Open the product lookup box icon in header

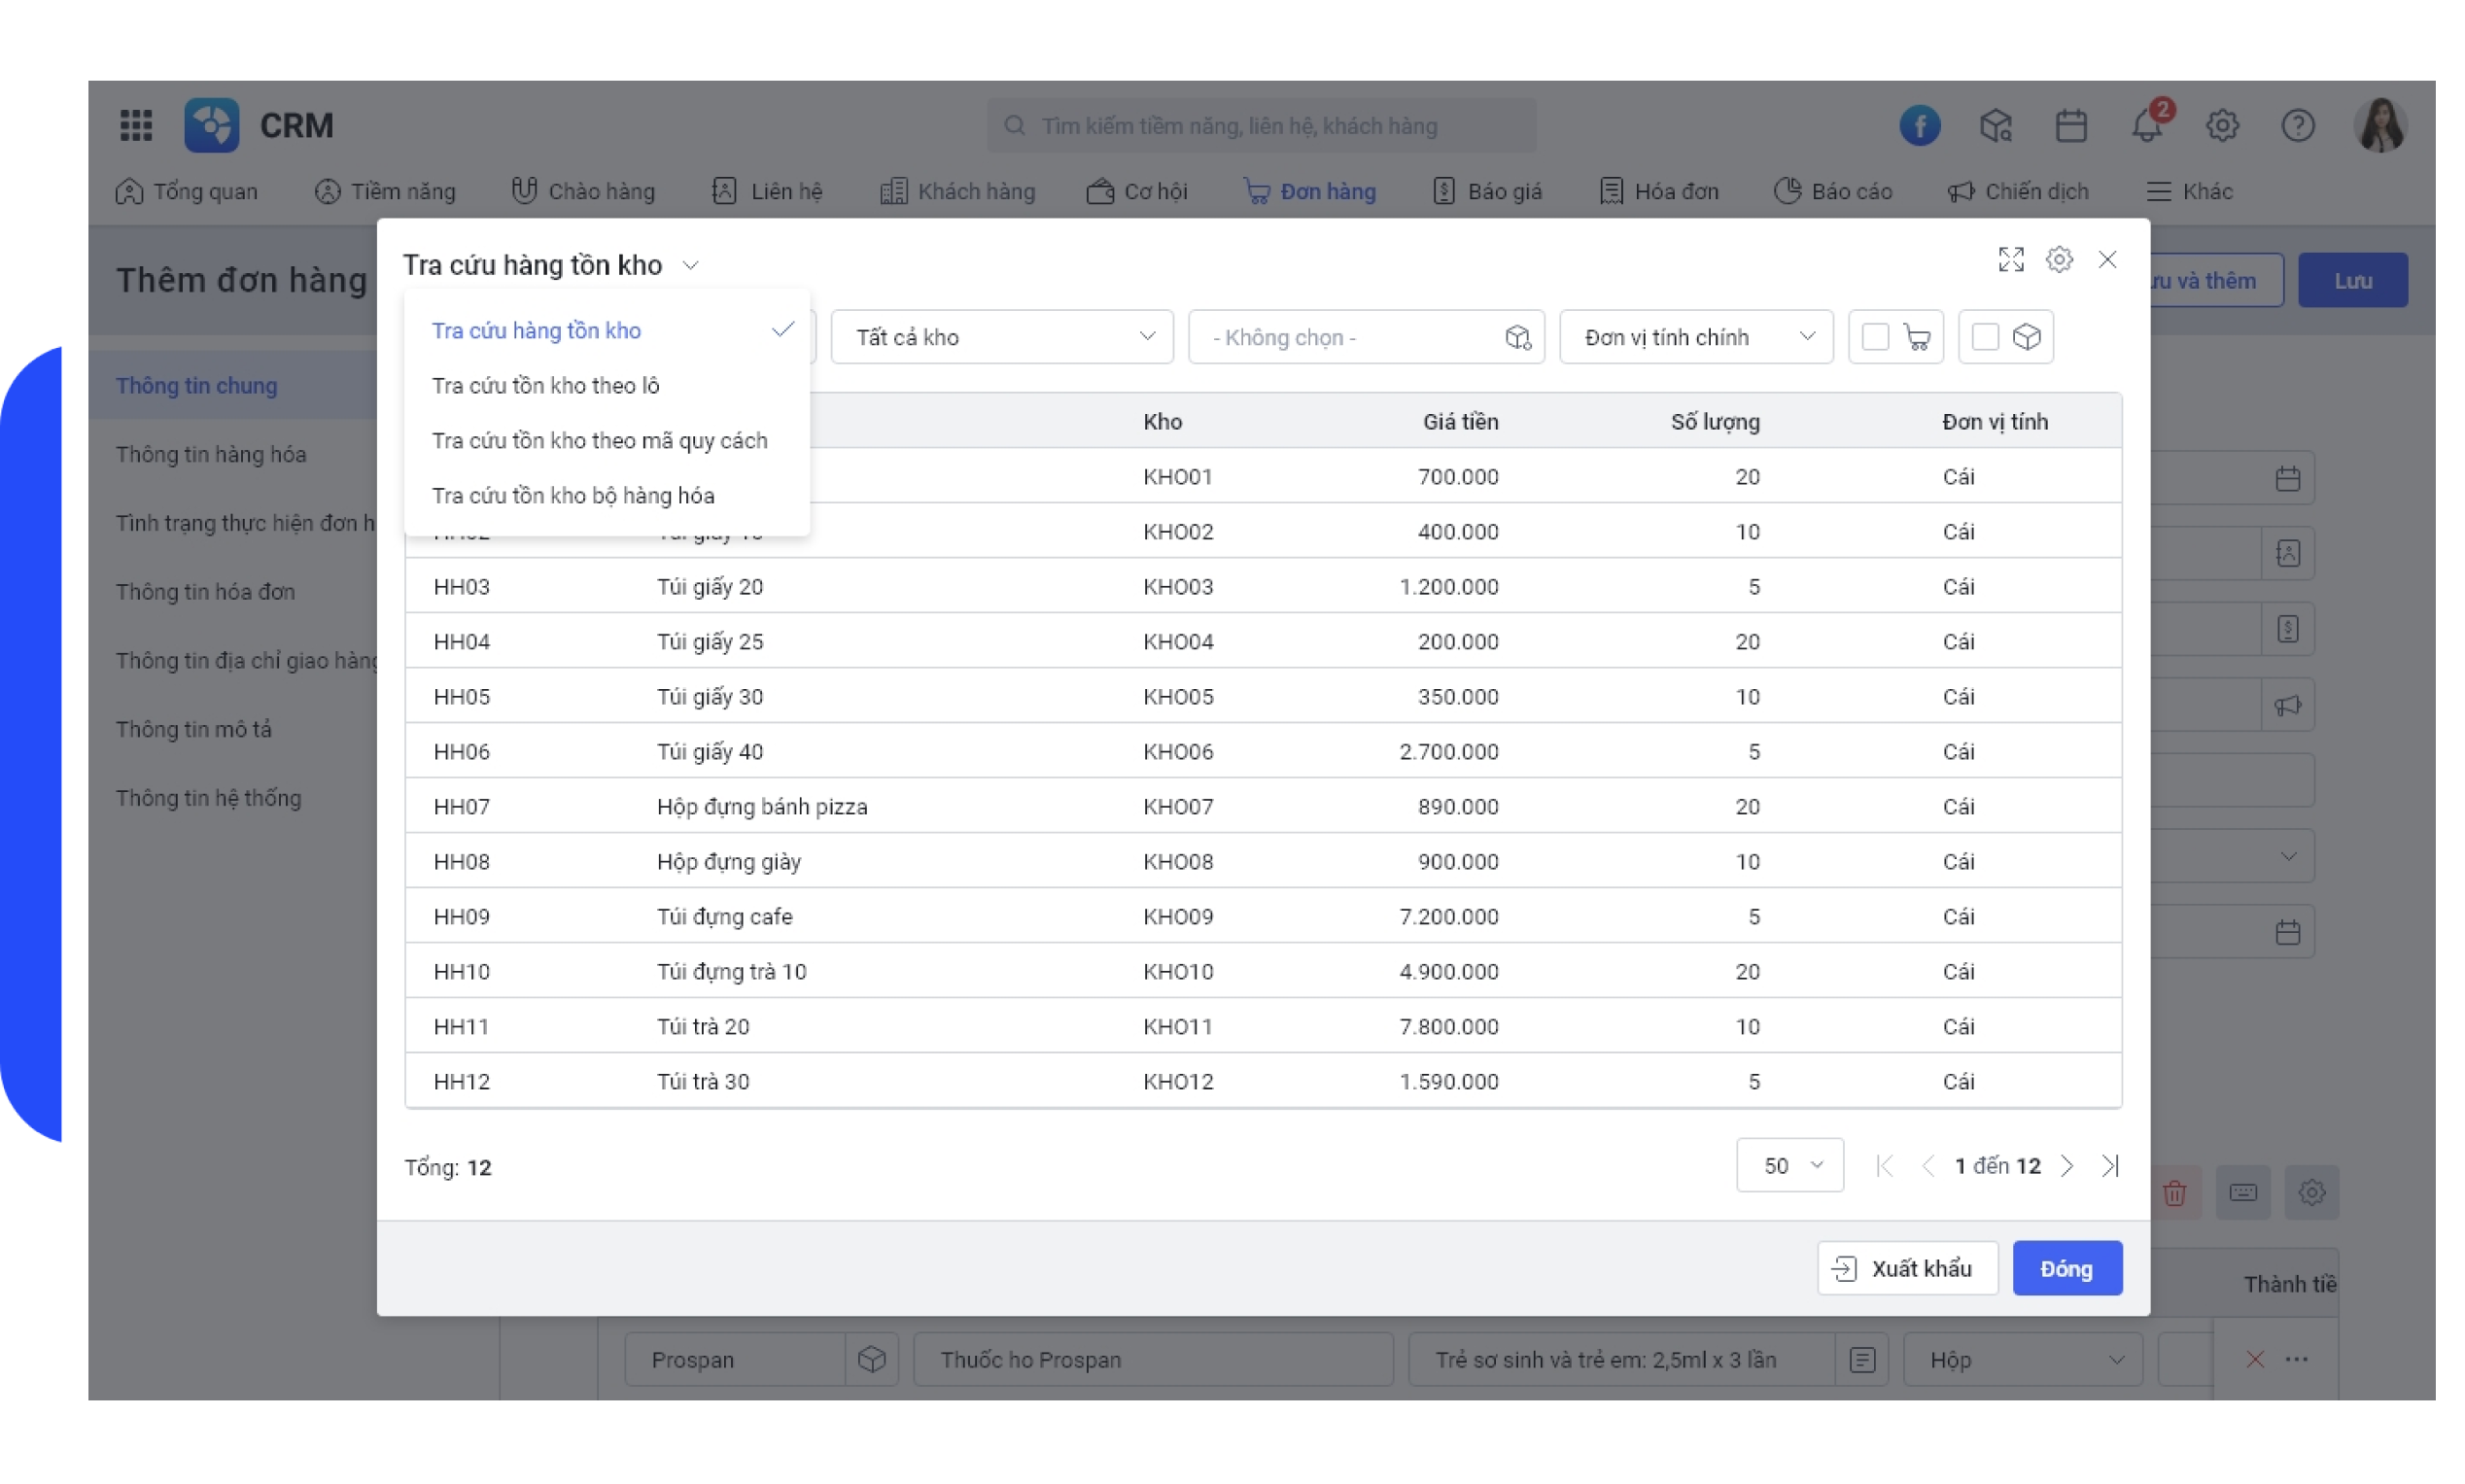pos(1994,125)
